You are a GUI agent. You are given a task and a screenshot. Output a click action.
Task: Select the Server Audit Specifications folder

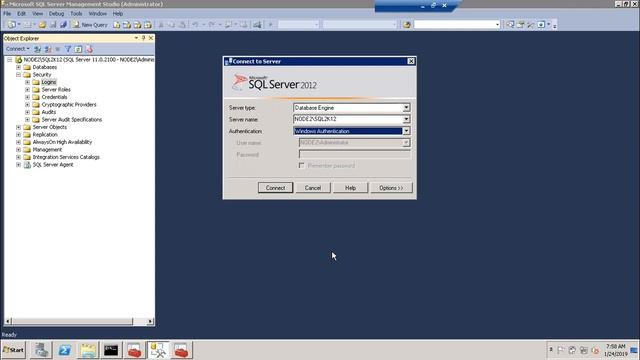tap(72, 120)
